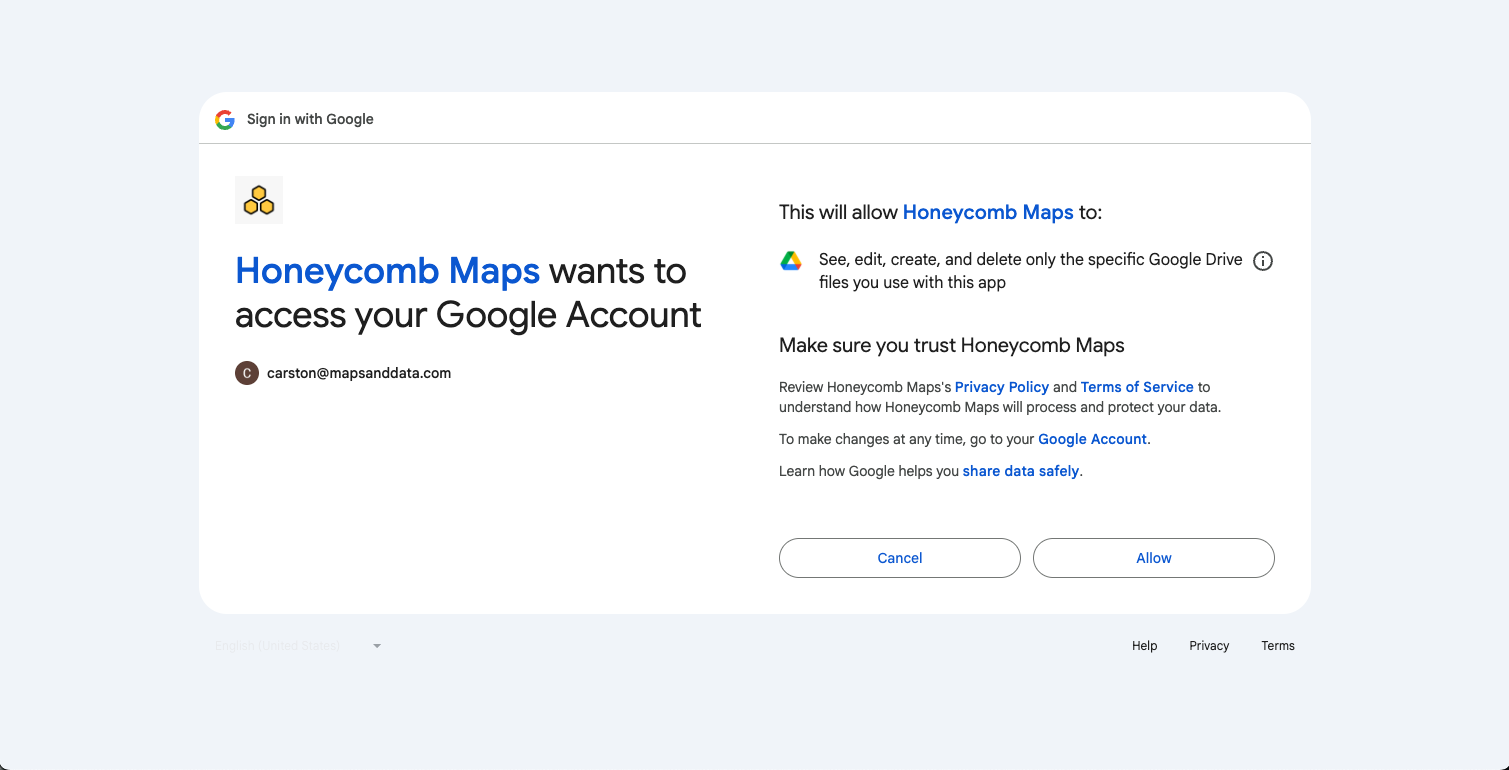Screen dimensions: 1509x770
Task: Click the Google logo in the header
Action: point(224,119)
